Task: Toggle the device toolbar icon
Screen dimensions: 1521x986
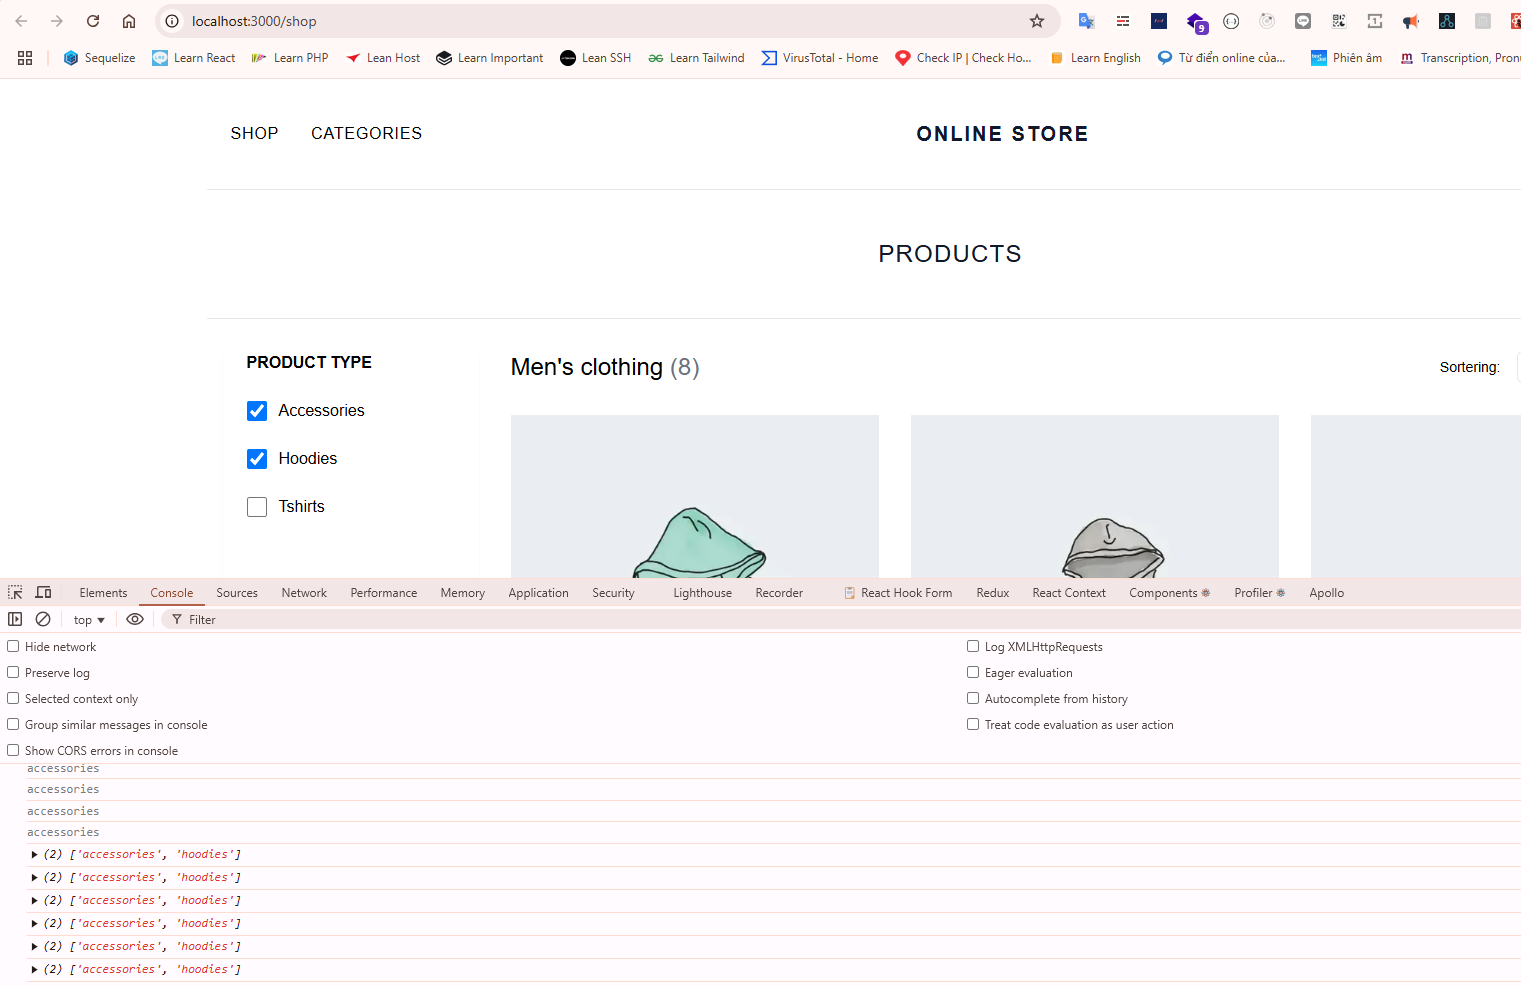Action: (x=43, y=592)
